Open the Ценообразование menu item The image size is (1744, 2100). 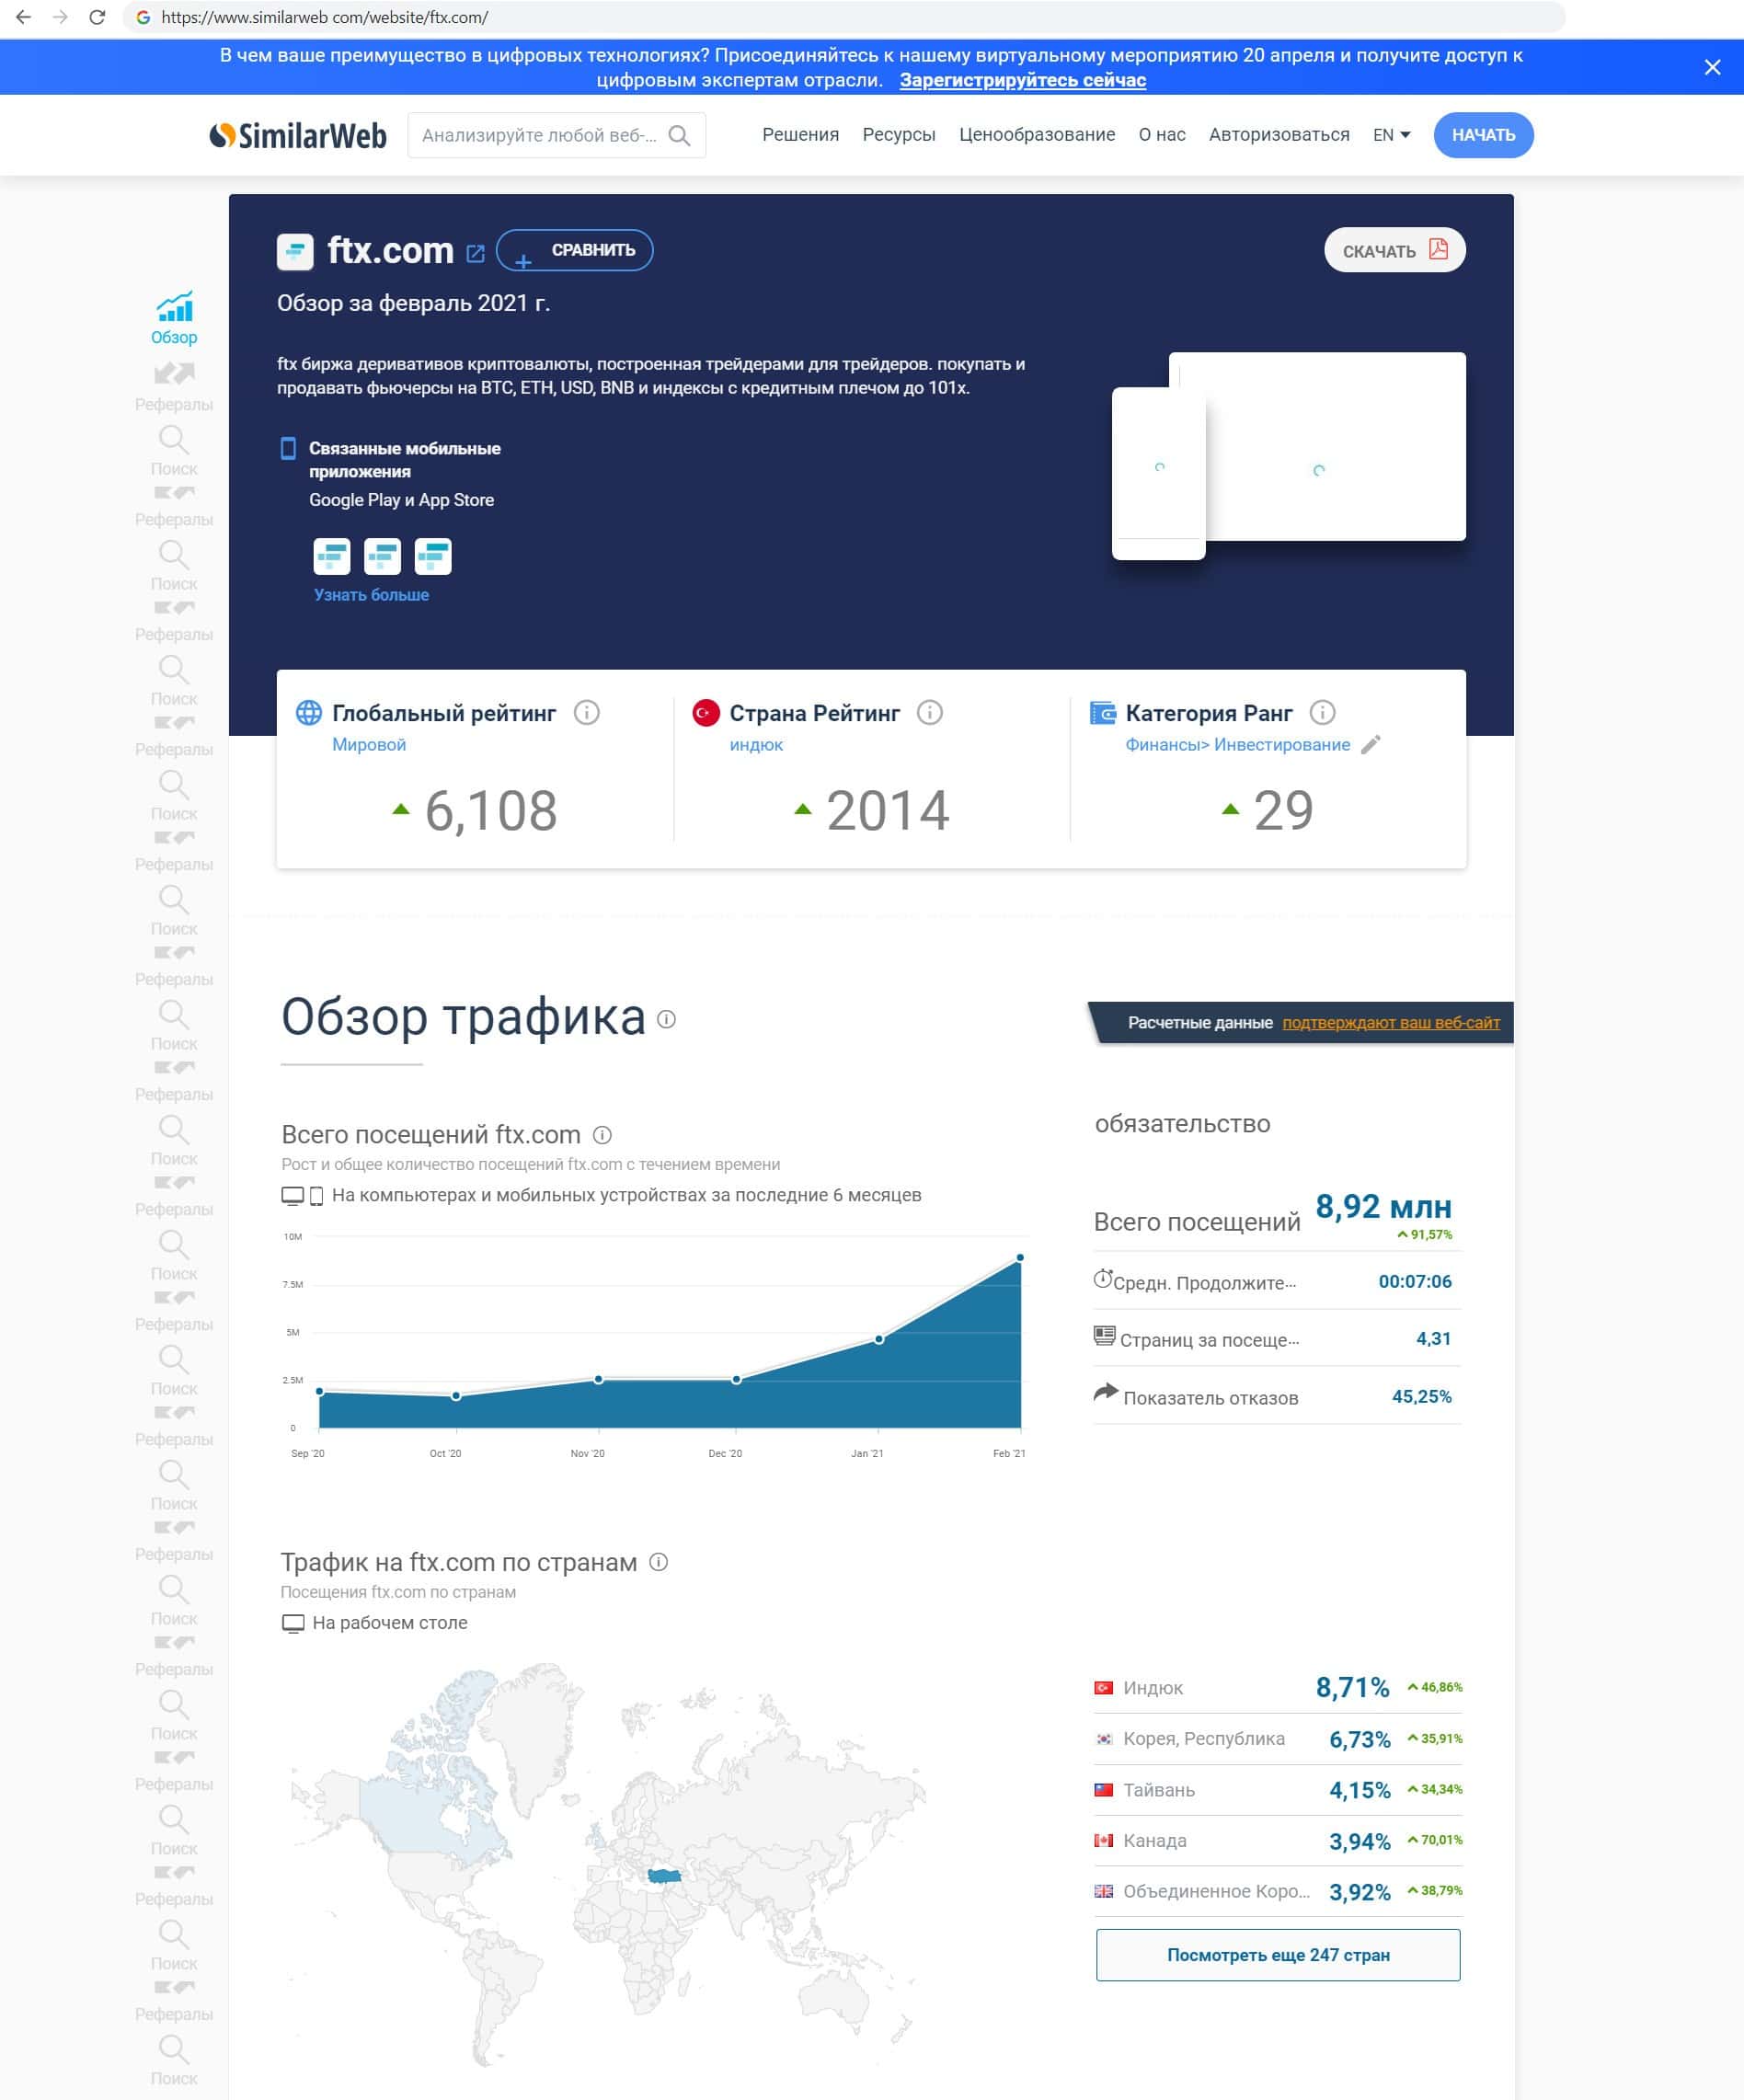[x=1037, y=135]
